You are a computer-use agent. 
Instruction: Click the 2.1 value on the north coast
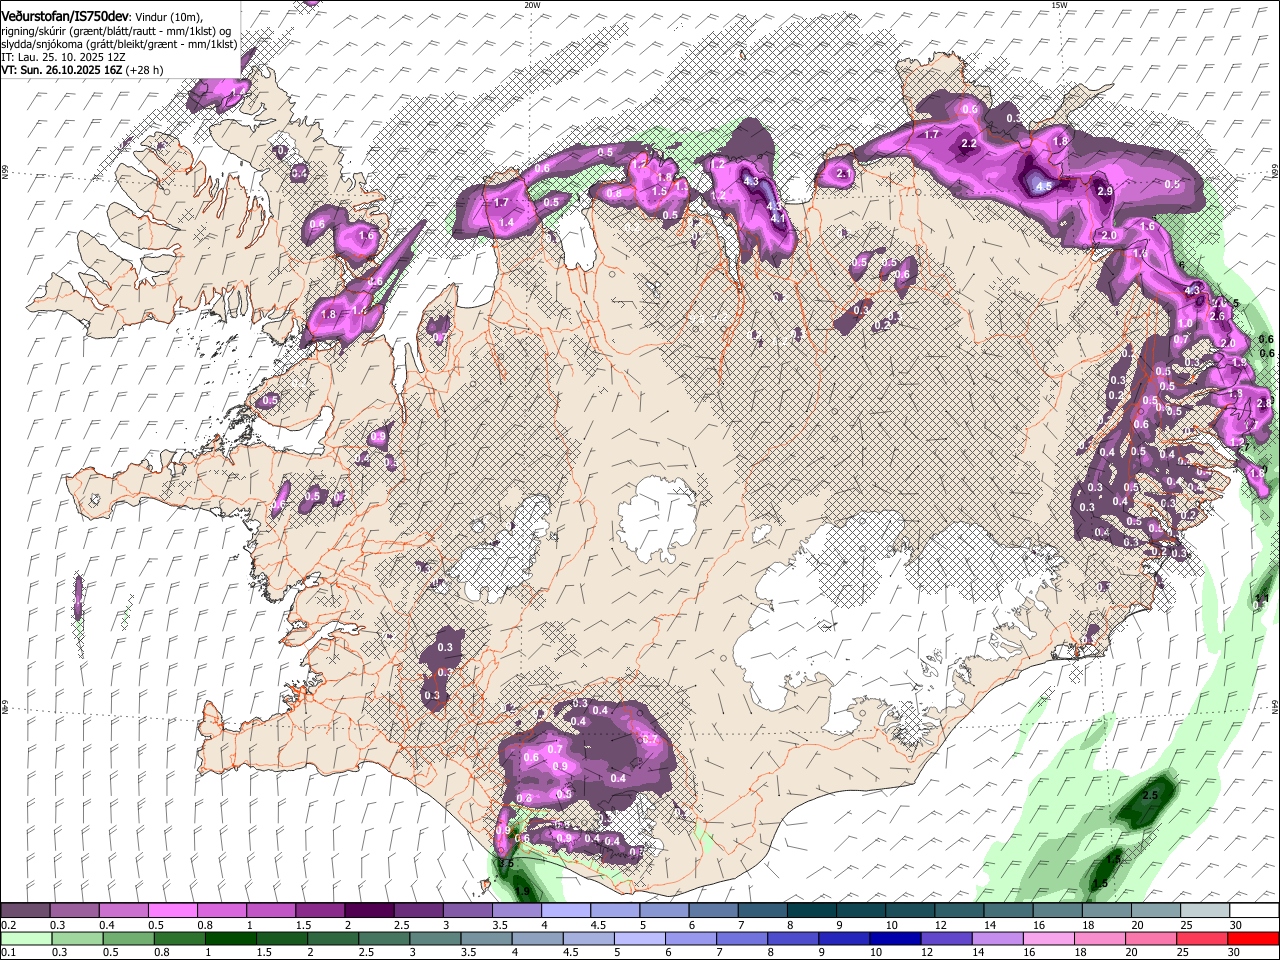[x=843, y=174]
